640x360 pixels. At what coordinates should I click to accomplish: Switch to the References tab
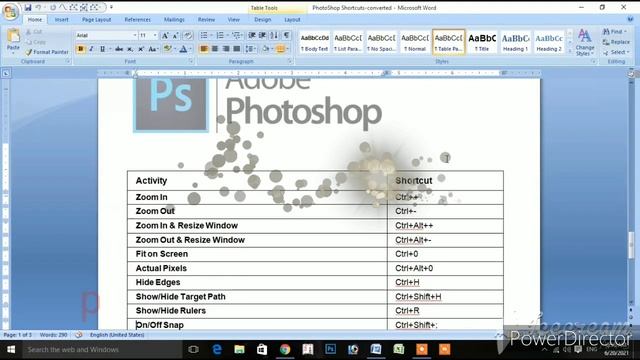138,20
